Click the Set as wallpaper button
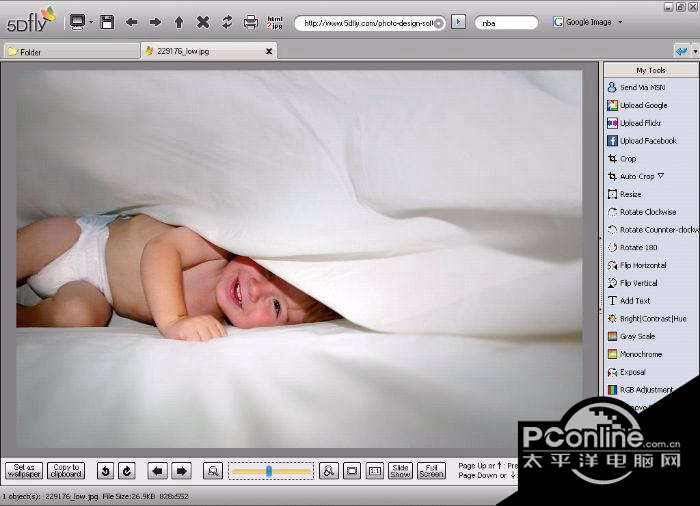This screenshot has height=506, width=700. 24,471
